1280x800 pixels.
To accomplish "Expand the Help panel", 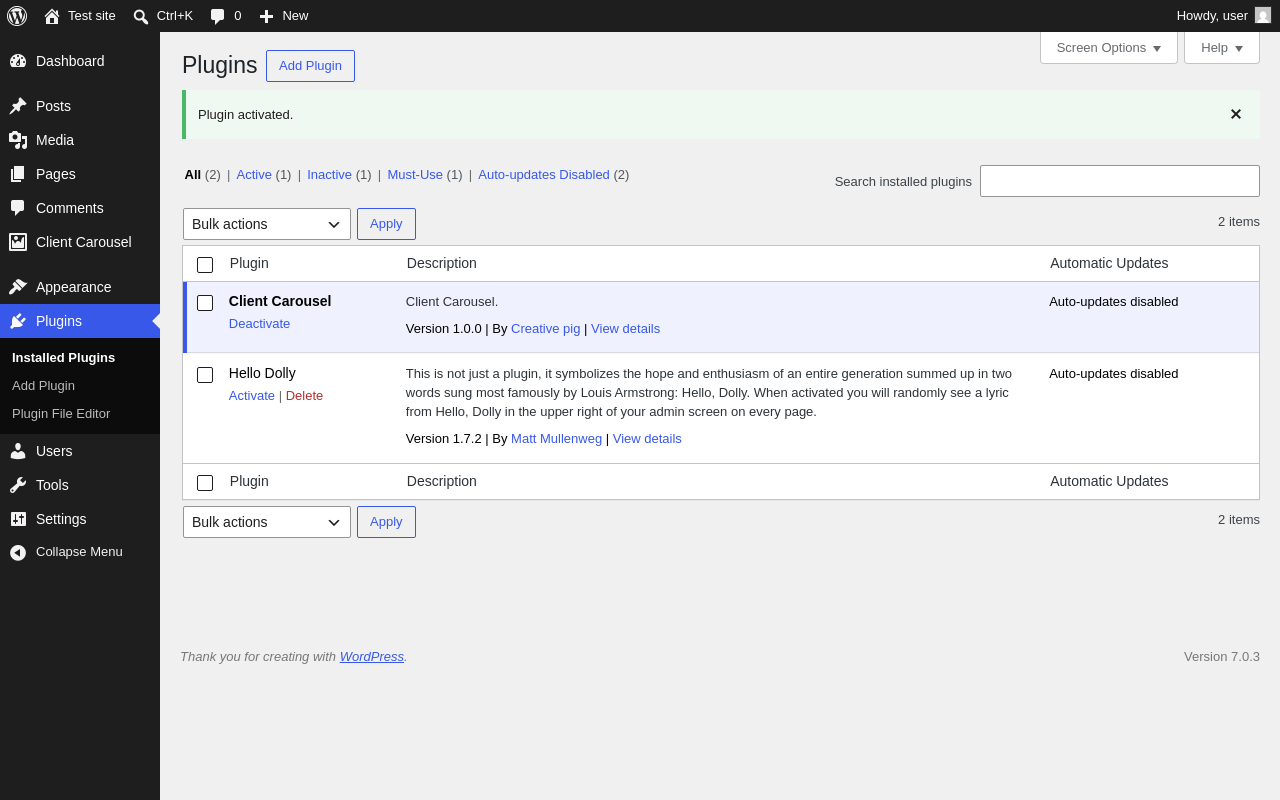I will (1222, 47).
